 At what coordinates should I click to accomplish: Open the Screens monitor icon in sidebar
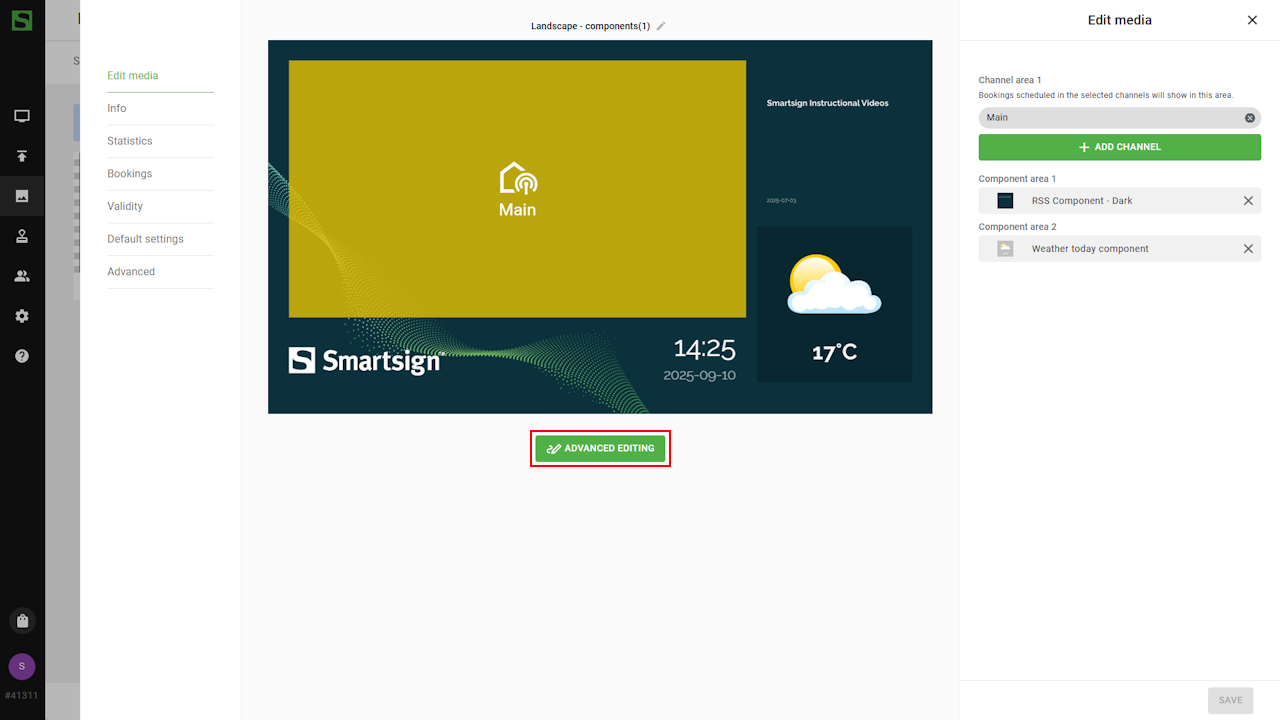[22, 116]
